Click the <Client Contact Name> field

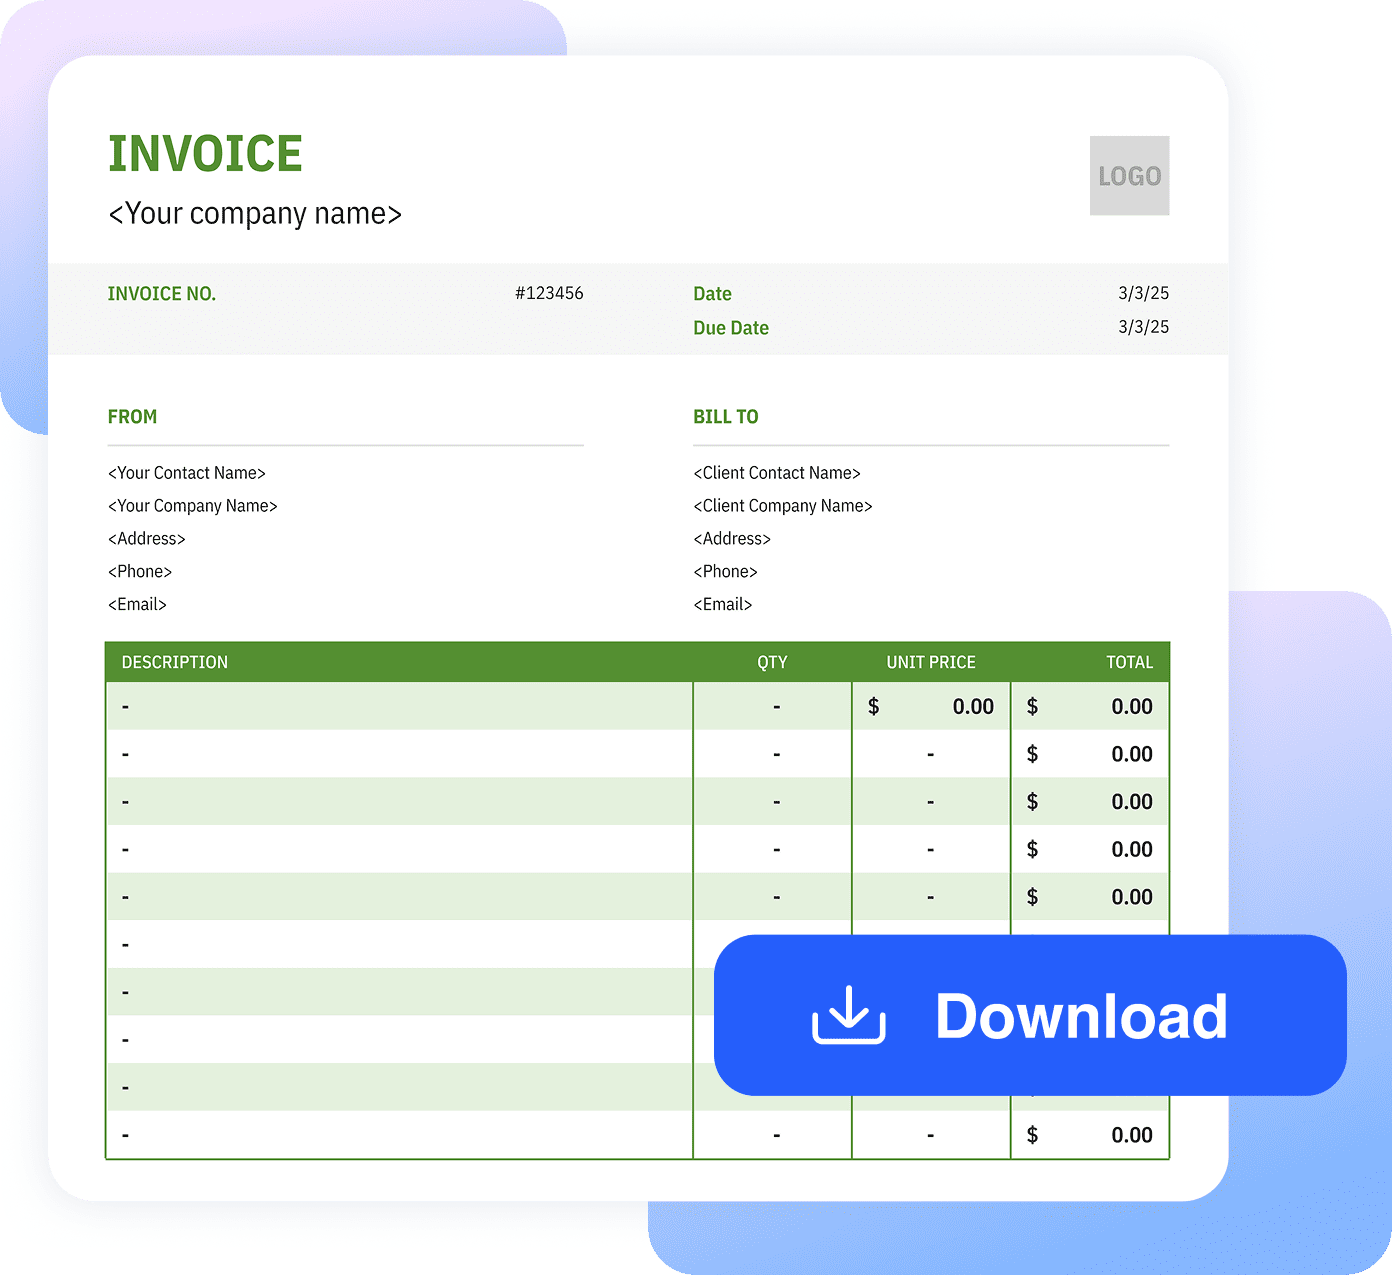click(777, 473)
